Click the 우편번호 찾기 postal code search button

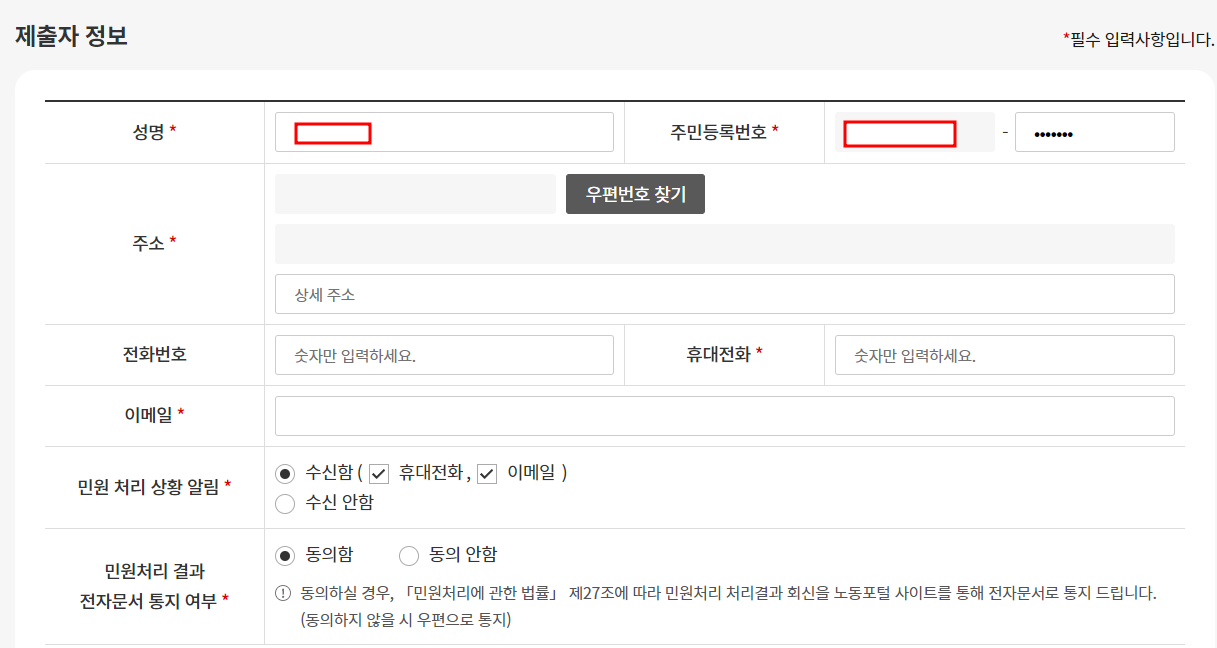pyautogui.click(x=635, y=193)
